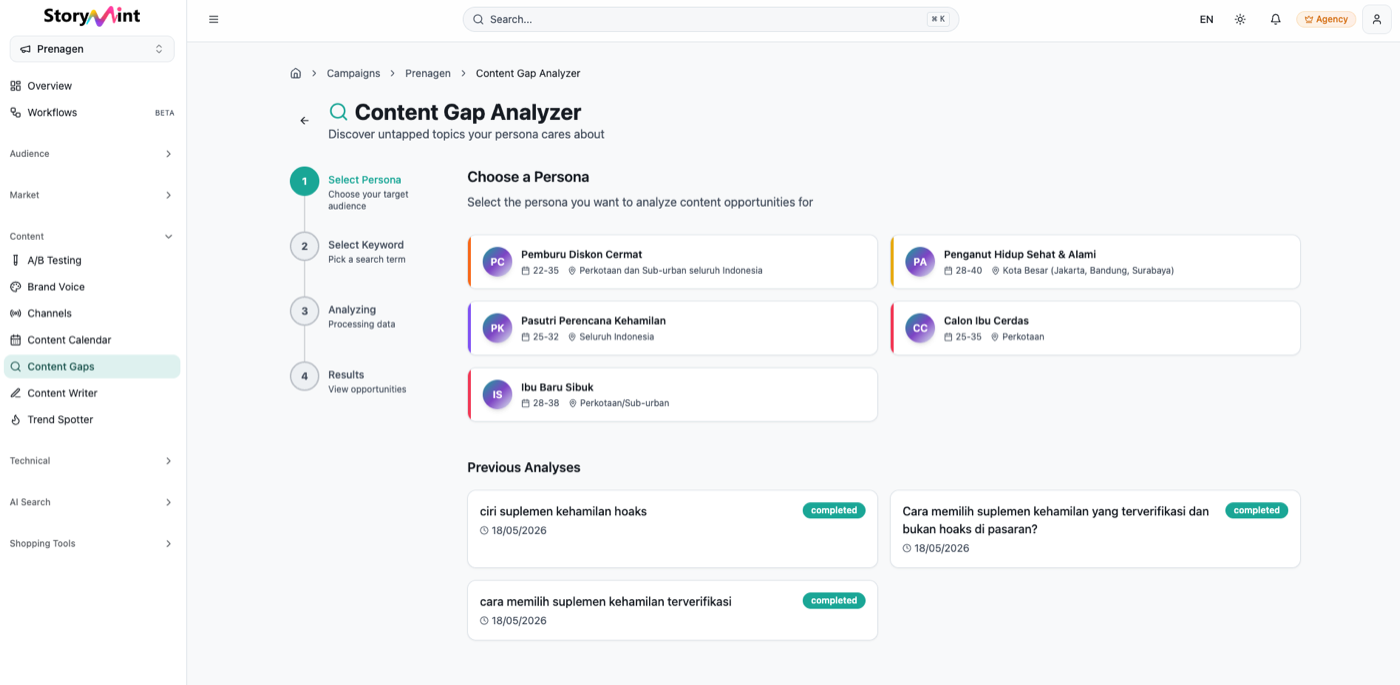Viewport: 1400px width, 685px height.
Task: Toggle the sidebar hamburger menu icon
Action: point(214,19)
